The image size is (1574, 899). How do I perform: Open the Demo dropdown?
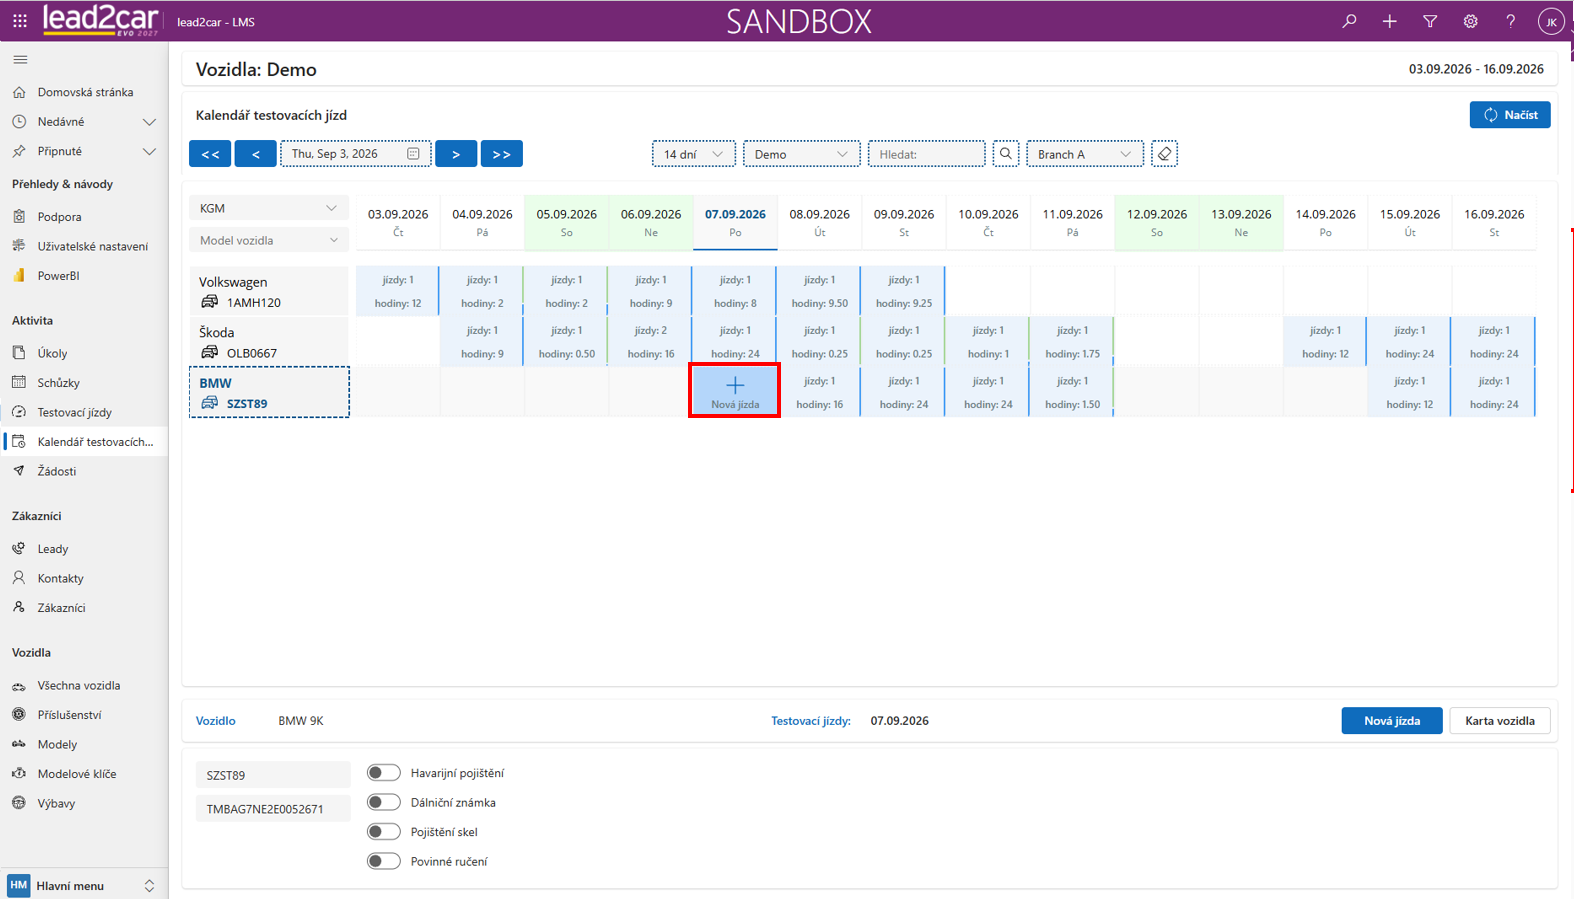802,154
